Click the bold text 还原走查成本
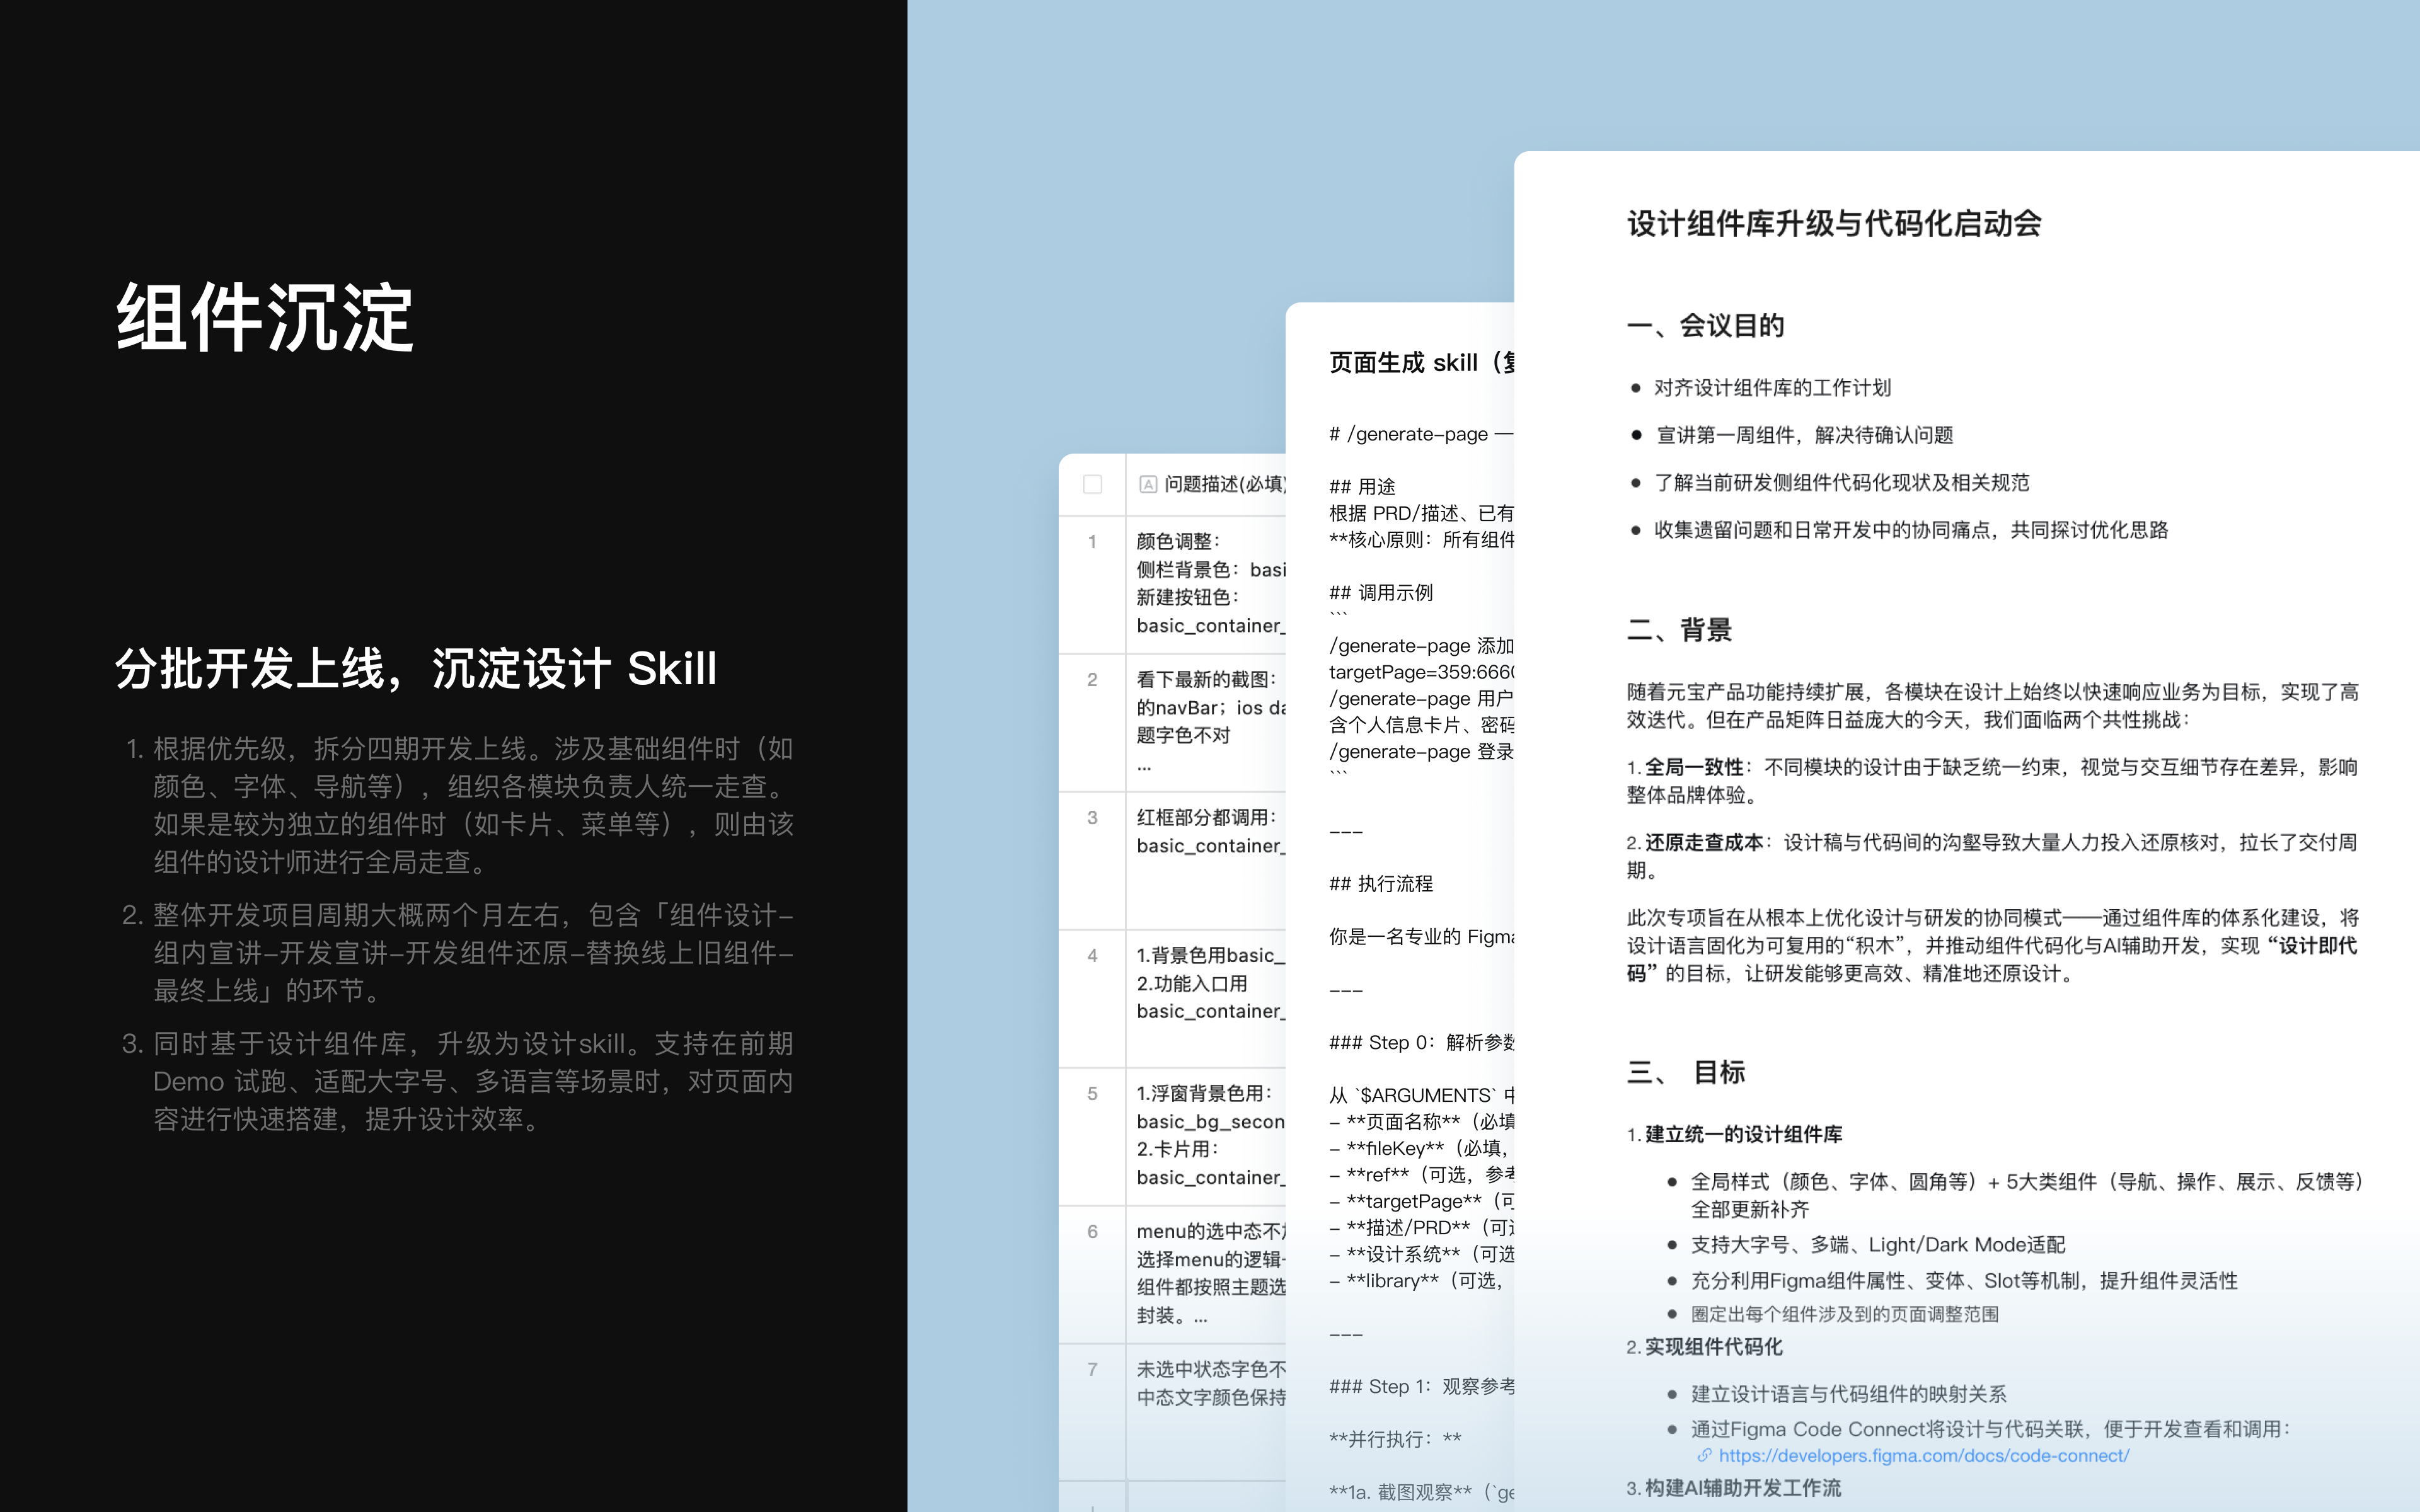2420x1512 pixels. click(1704, 842)
